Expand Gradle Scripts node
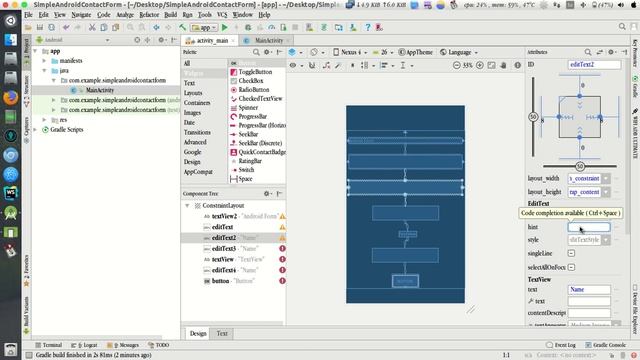This screenshot has height=360, width=640. (x=36, y=129)
